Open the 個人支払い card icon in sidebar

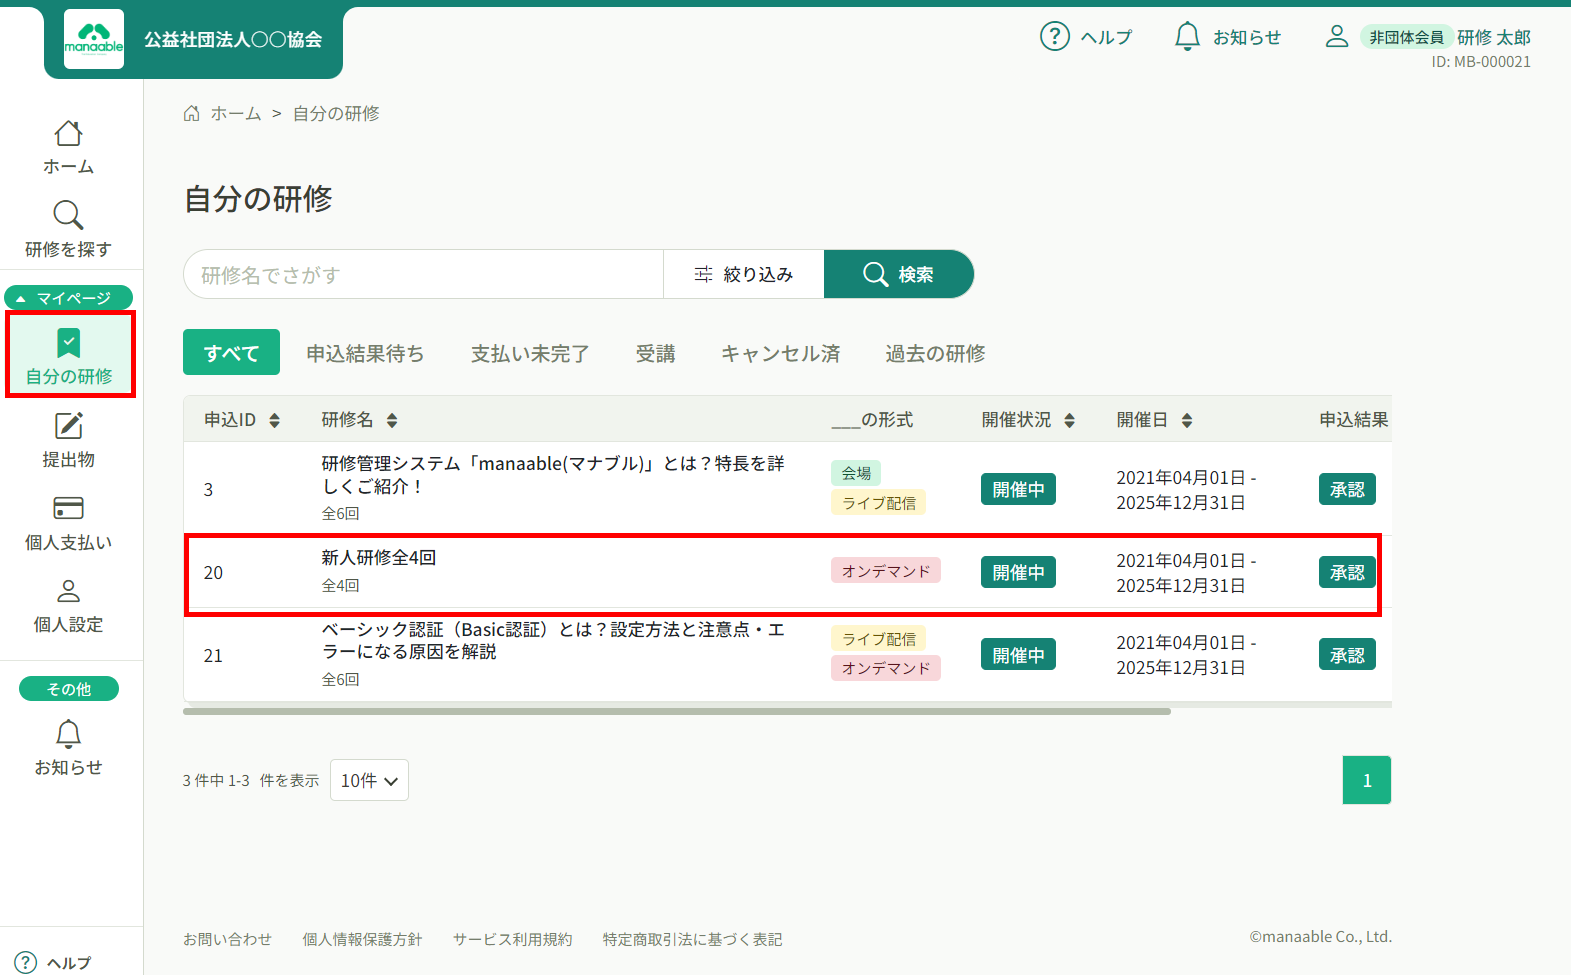(68, 508)
